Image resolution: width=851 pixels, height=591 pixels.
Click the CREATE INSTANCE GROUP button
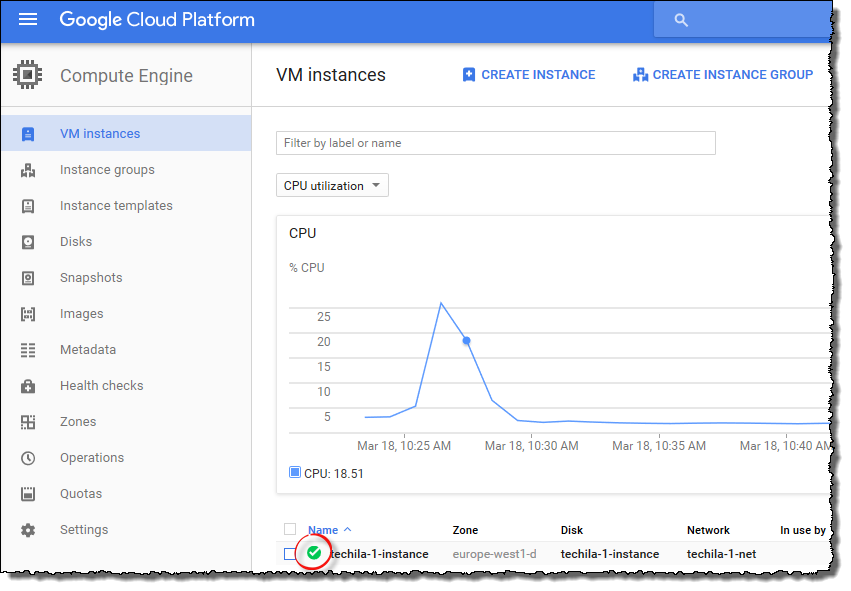[x=723, y=75]
